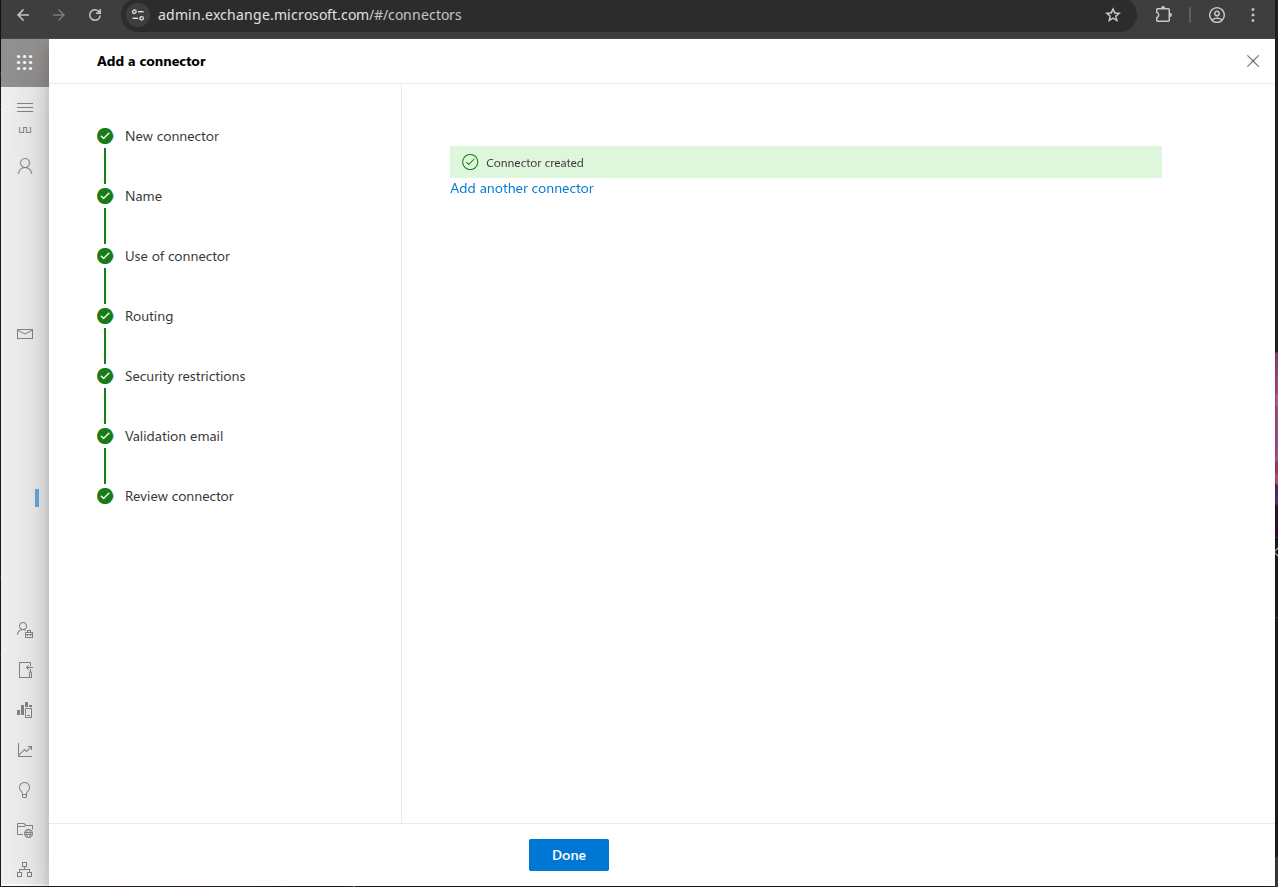Open Recipients person icon in sidebar
This screenshot has height=887, width=1278.
click(x=25, y=166)
